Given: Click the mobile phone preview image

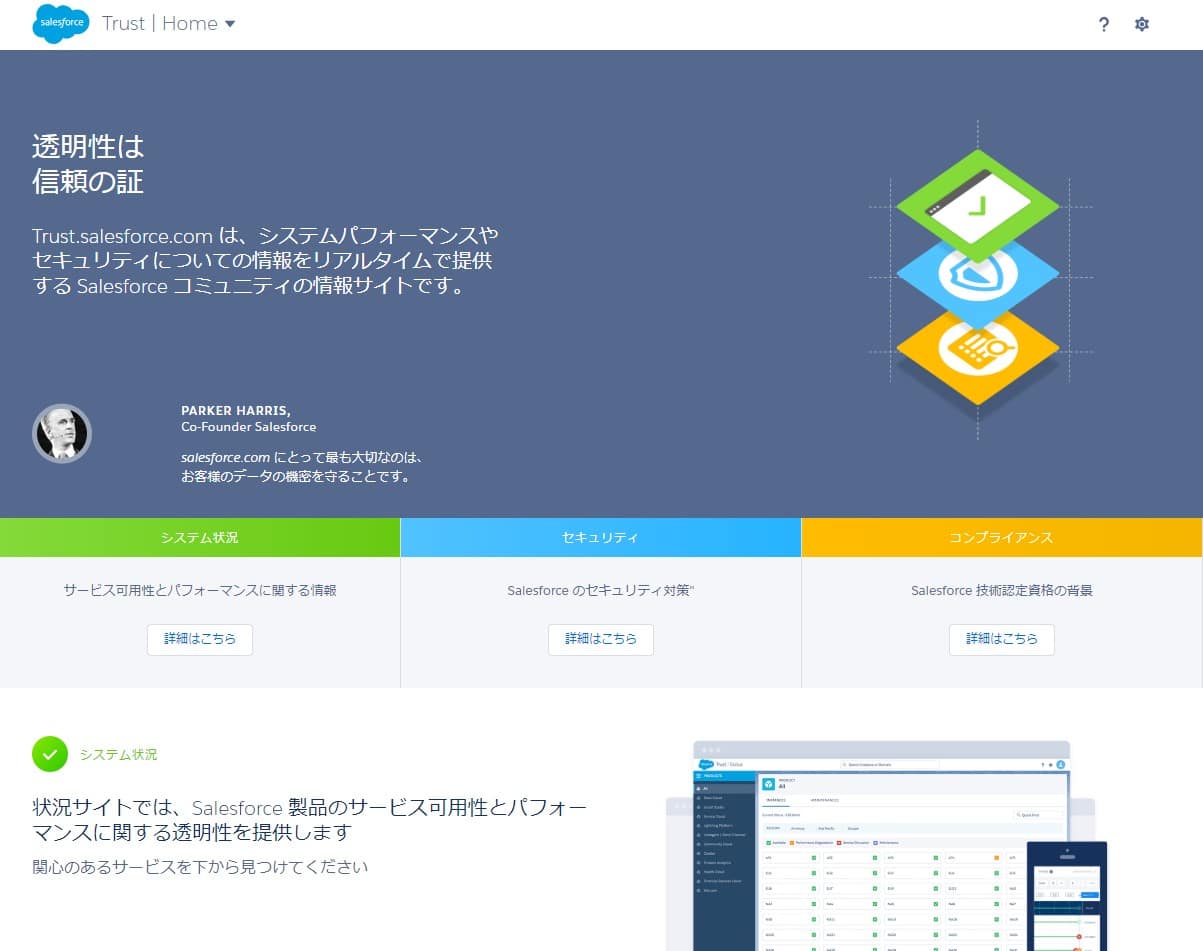Looking at the screenshot, I should pos(1067,895).
